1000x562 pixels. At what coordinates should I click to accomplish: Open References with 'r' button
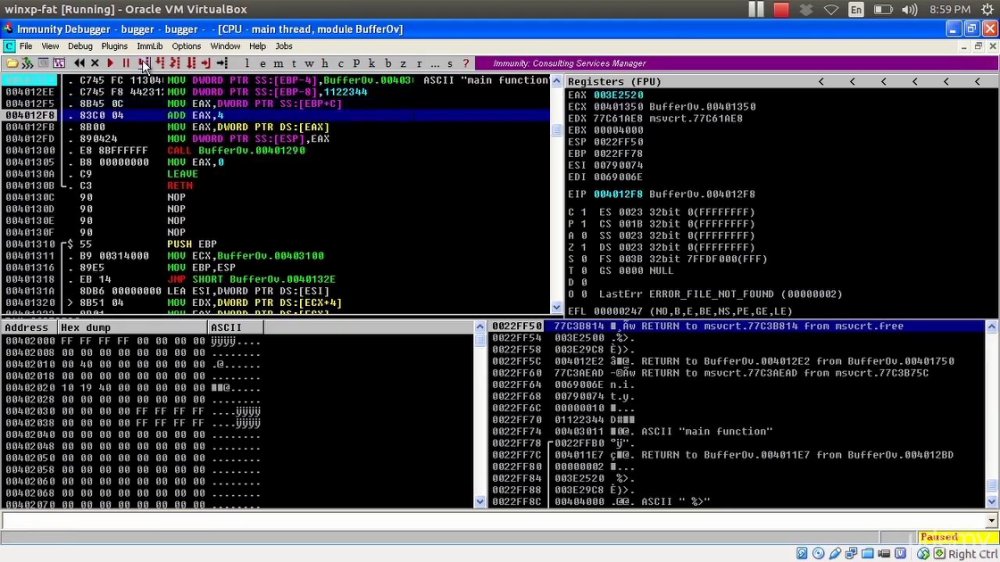(419, 63)
